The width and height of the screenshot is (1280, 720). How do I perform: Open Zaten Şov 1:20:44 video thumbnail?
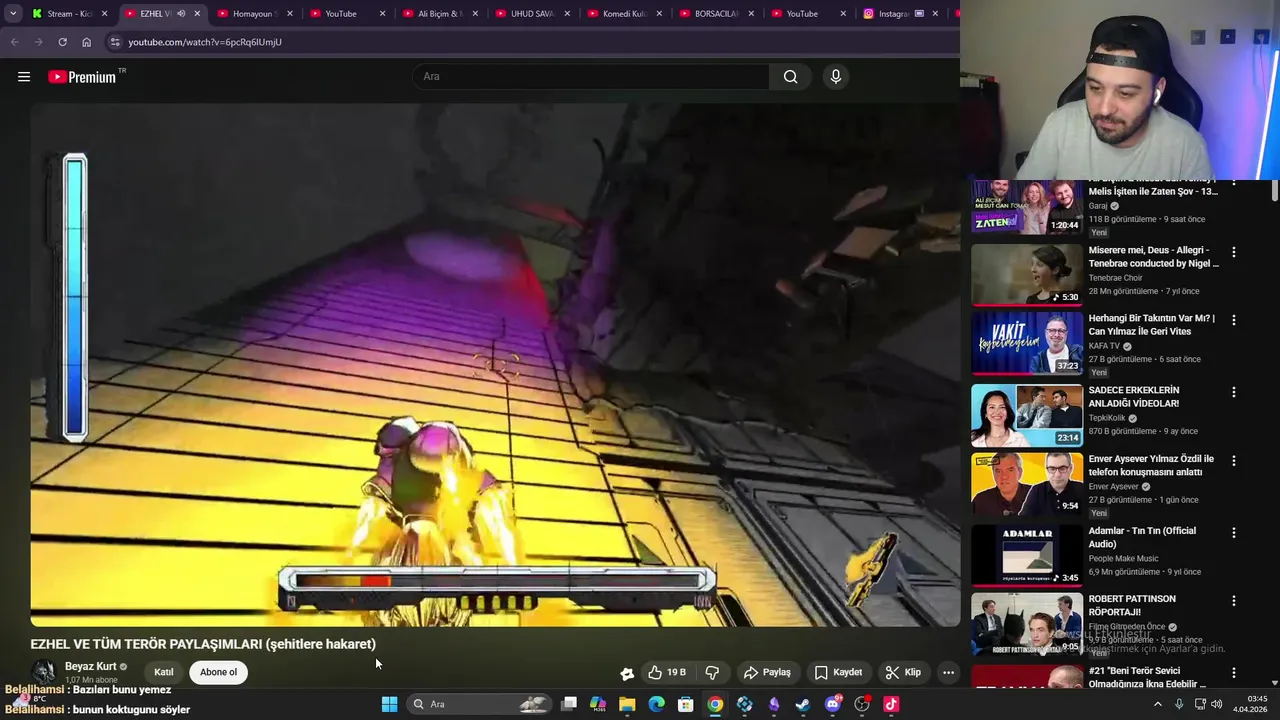click(1027, 208)
